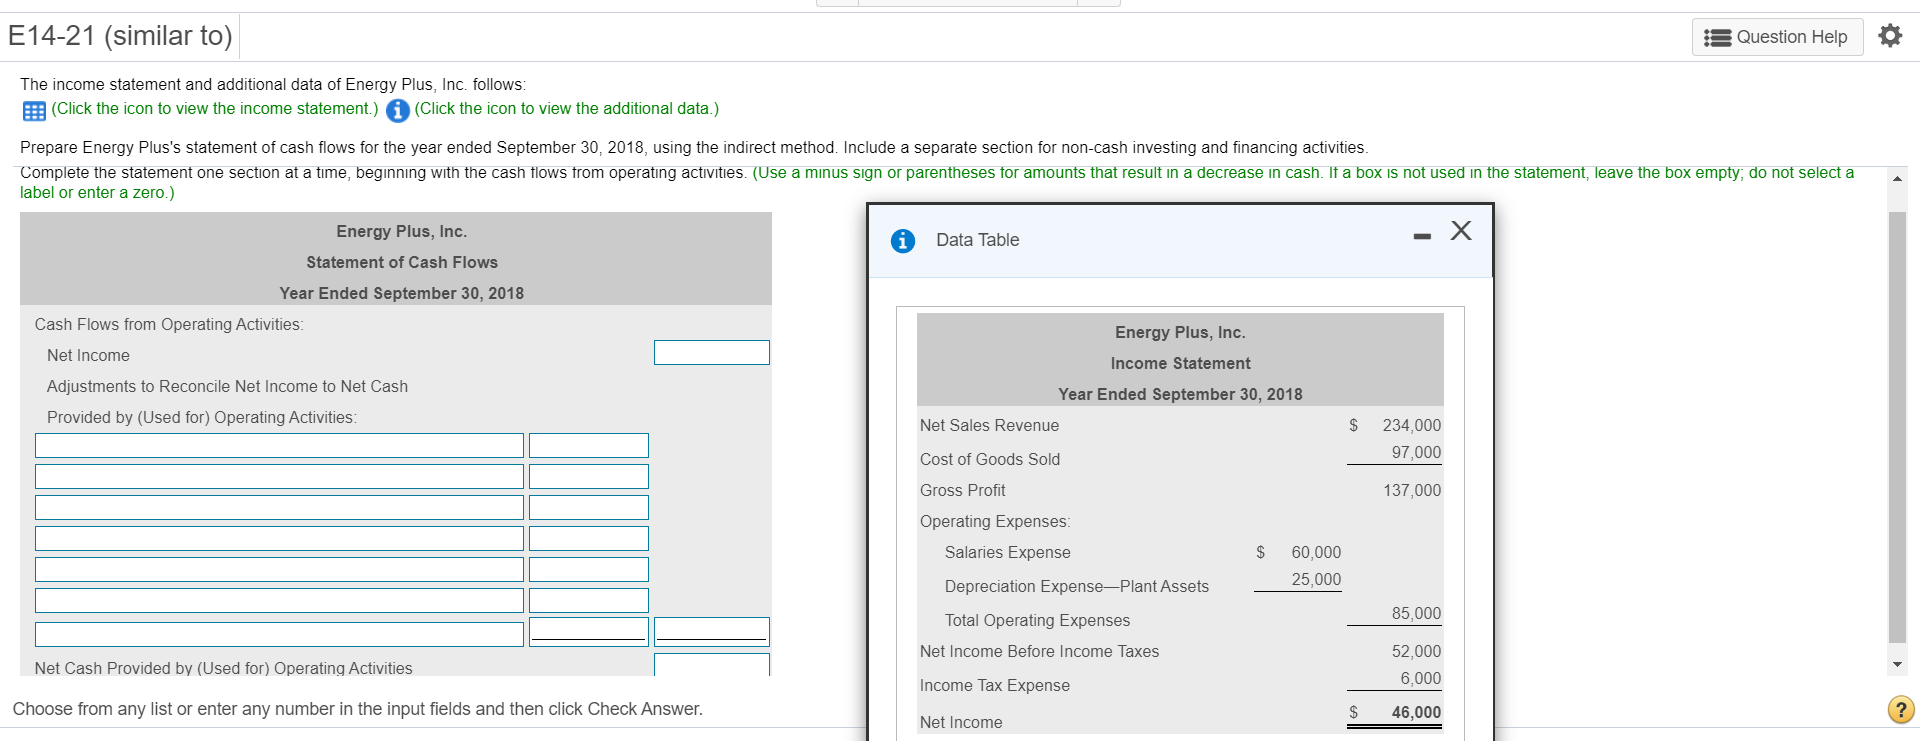Screen dimensions: 1920x741
Task: Close the Data Table popup
Action: coord(1461,231)
